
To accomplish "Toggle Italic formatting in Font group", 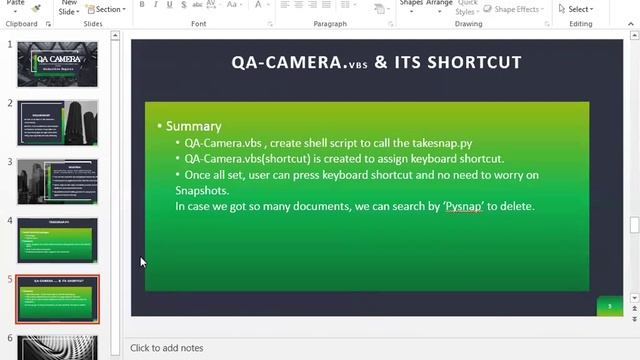I will point(156,4).
